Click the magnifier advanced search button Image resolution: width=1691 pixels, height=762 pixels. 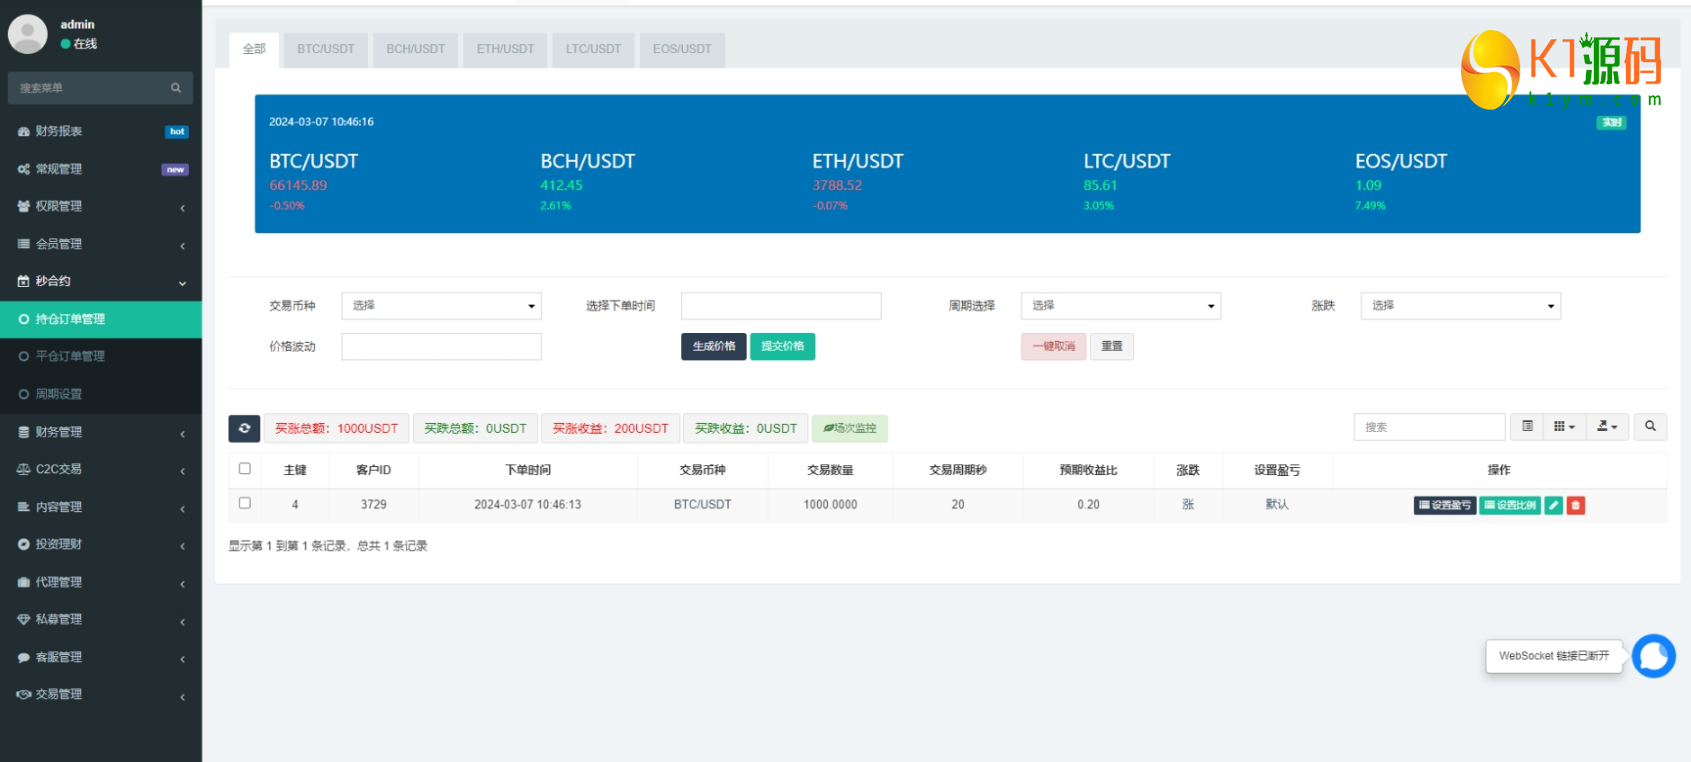click(1650, 427)
